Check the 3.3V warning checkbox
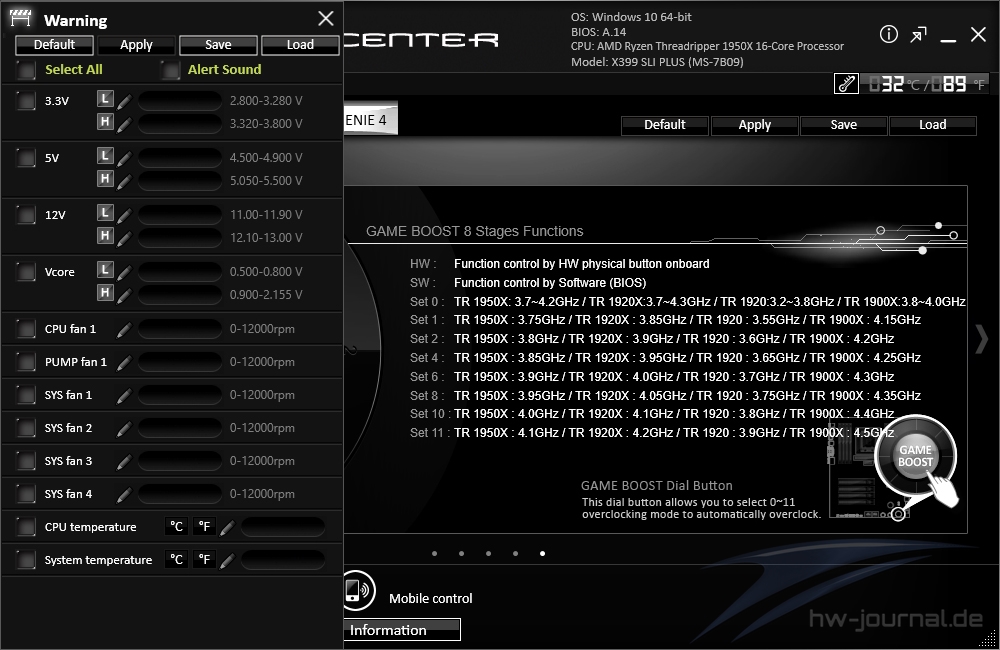 (x=26, y=101)
